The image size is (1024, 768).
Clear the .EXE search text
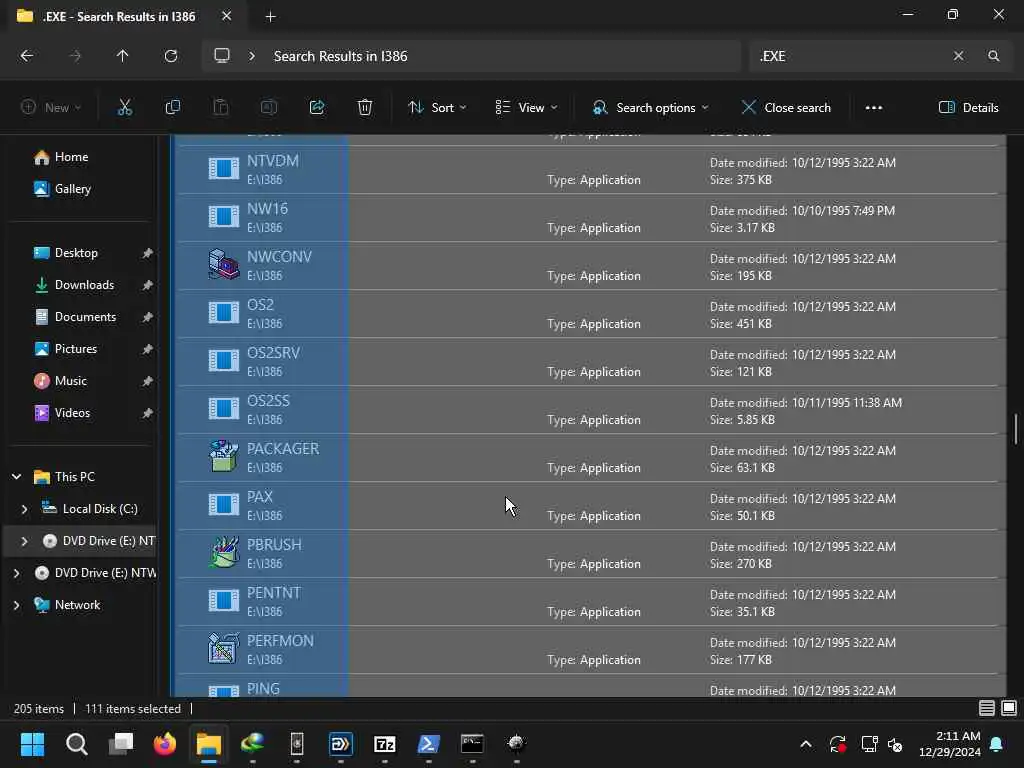click(x=958, y=56)
